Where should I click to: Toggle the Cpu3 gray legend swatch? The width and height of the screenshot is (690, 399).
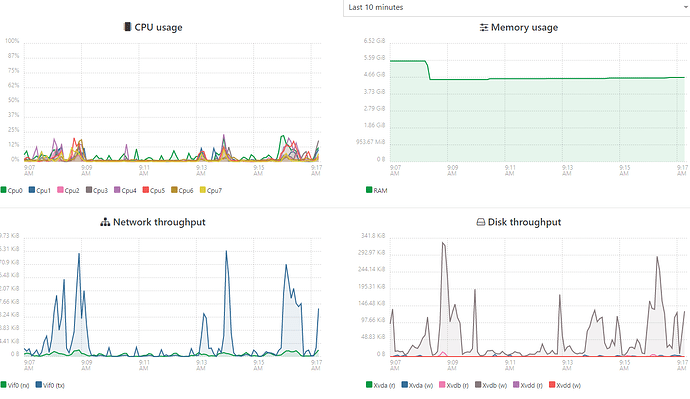[89, 190]
